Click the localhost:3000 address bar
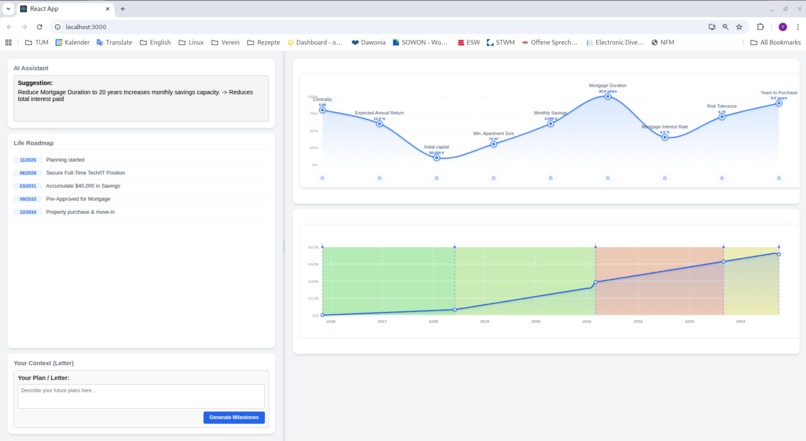 pos(380,27)
